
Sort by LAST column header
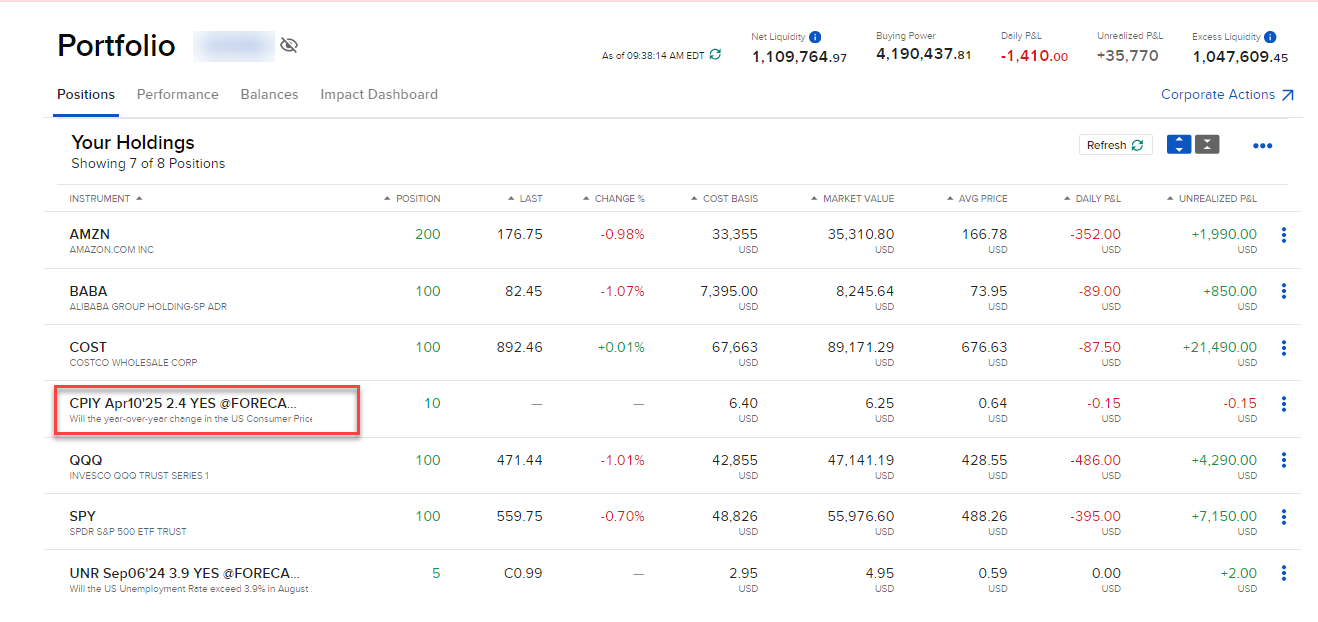coord(525,199)
